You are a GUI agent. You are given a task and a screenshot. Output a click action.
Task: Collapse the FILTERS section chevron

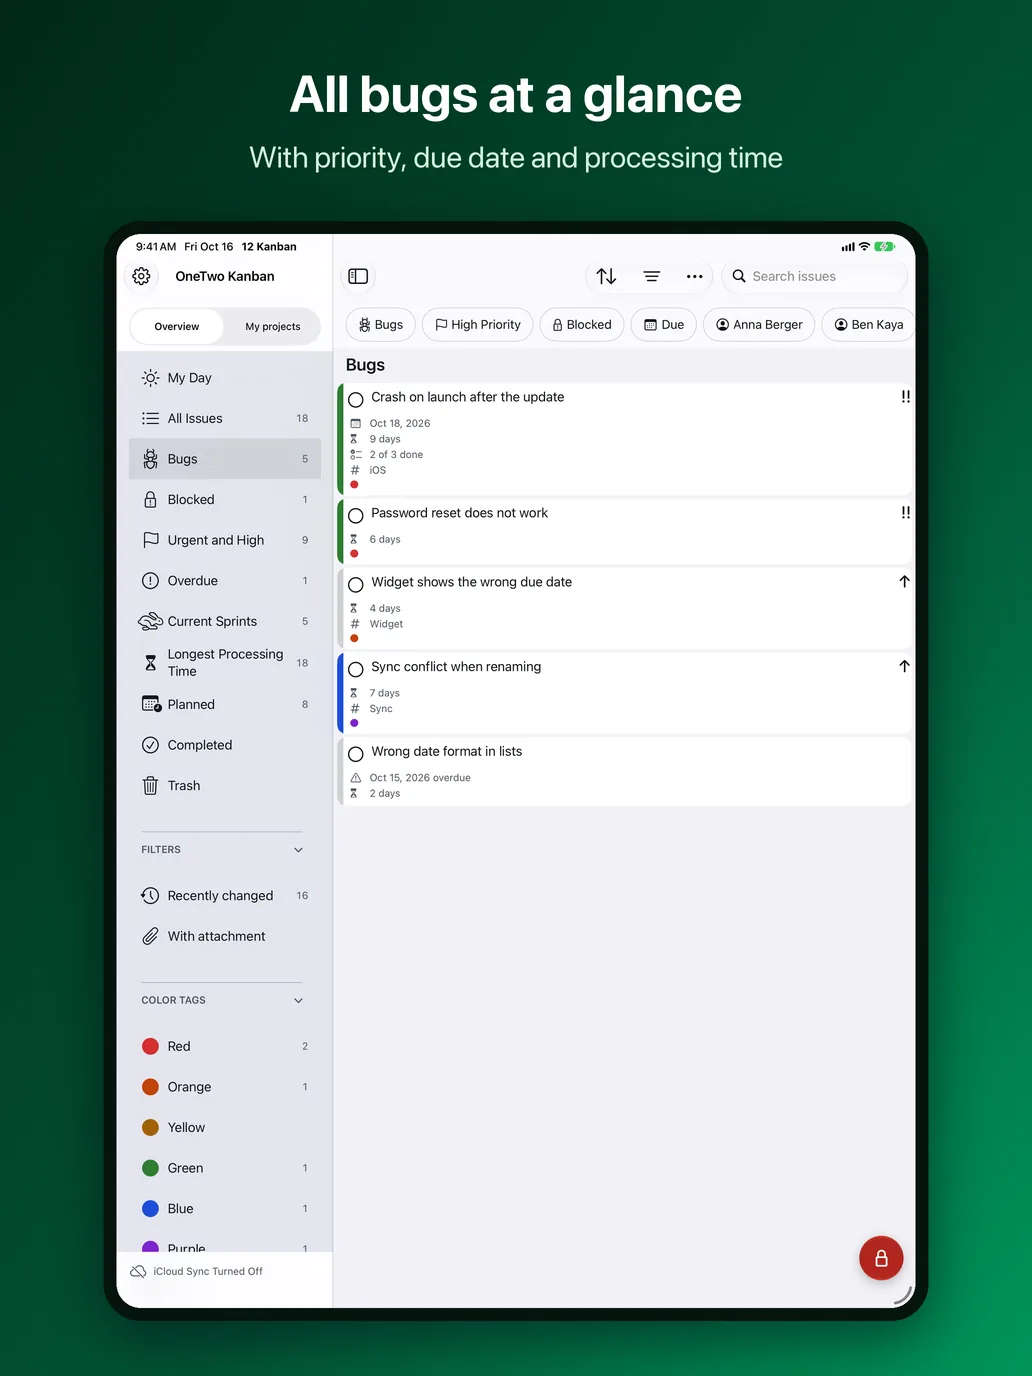tap(298, 850)
